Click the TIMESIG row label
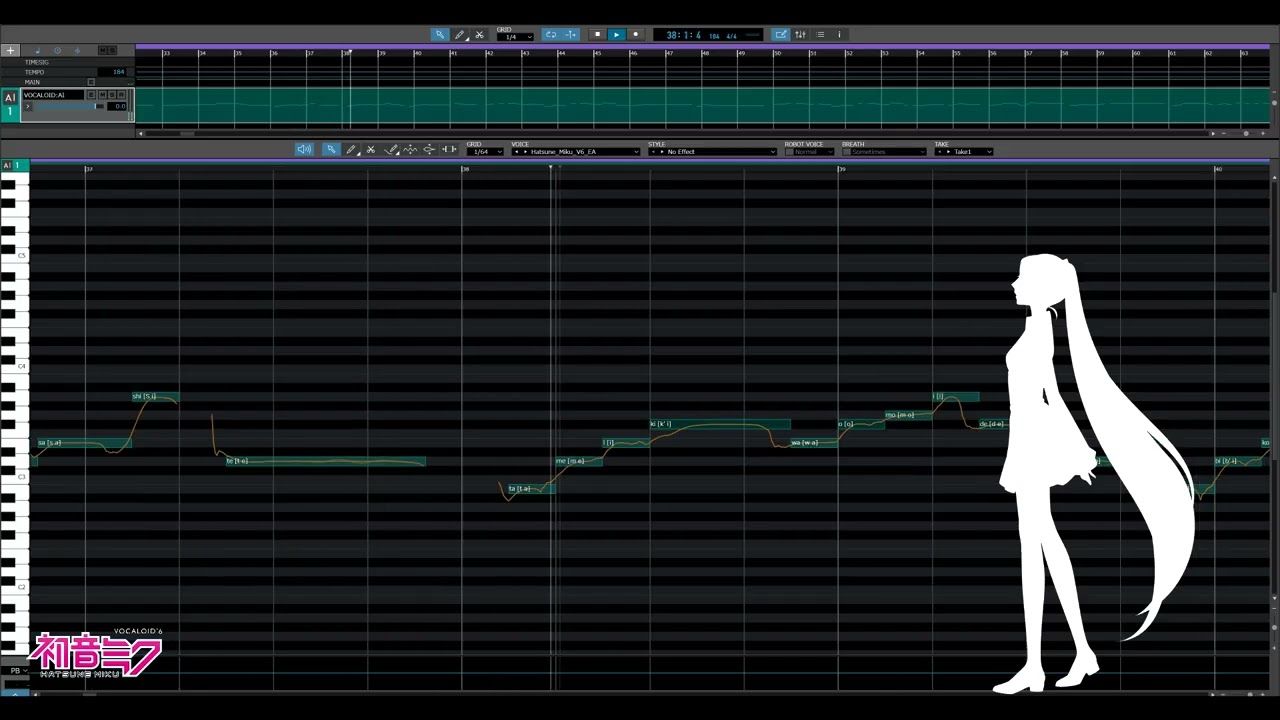The image size is (1280, 720). [36, 62]
